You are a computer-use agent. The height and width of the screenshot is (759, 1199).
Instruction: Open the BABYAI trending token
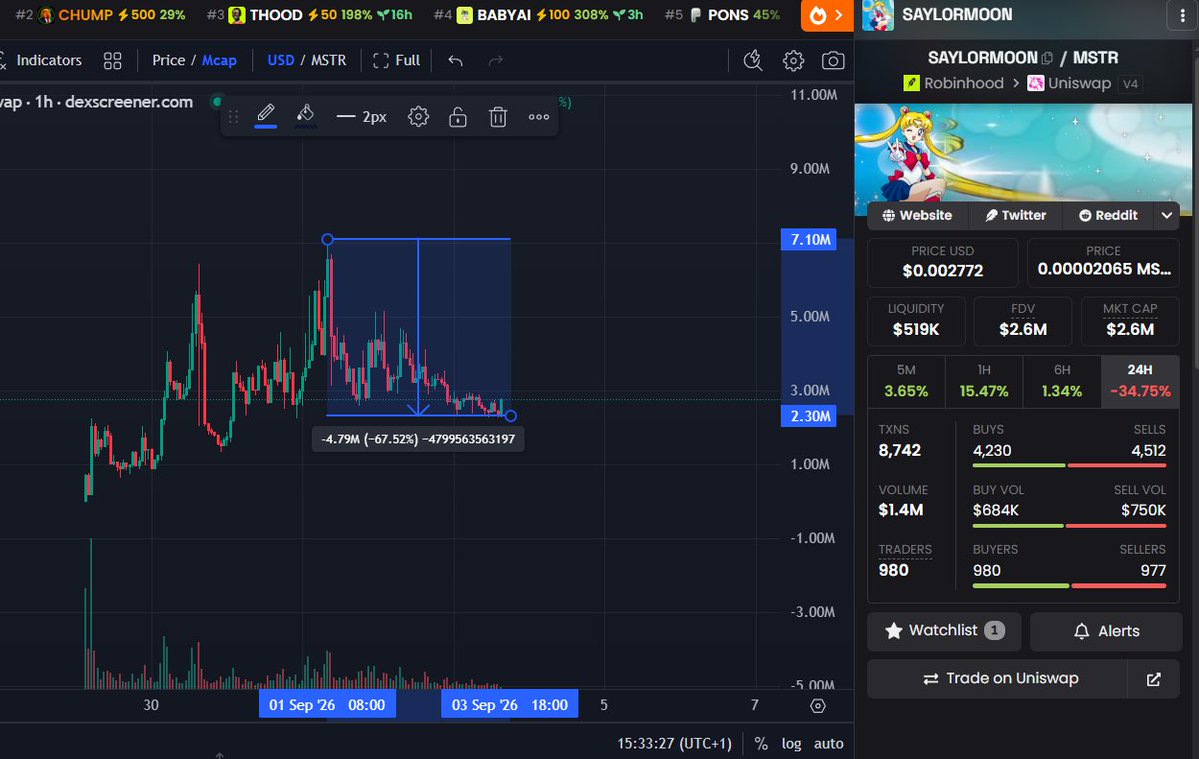538,15
